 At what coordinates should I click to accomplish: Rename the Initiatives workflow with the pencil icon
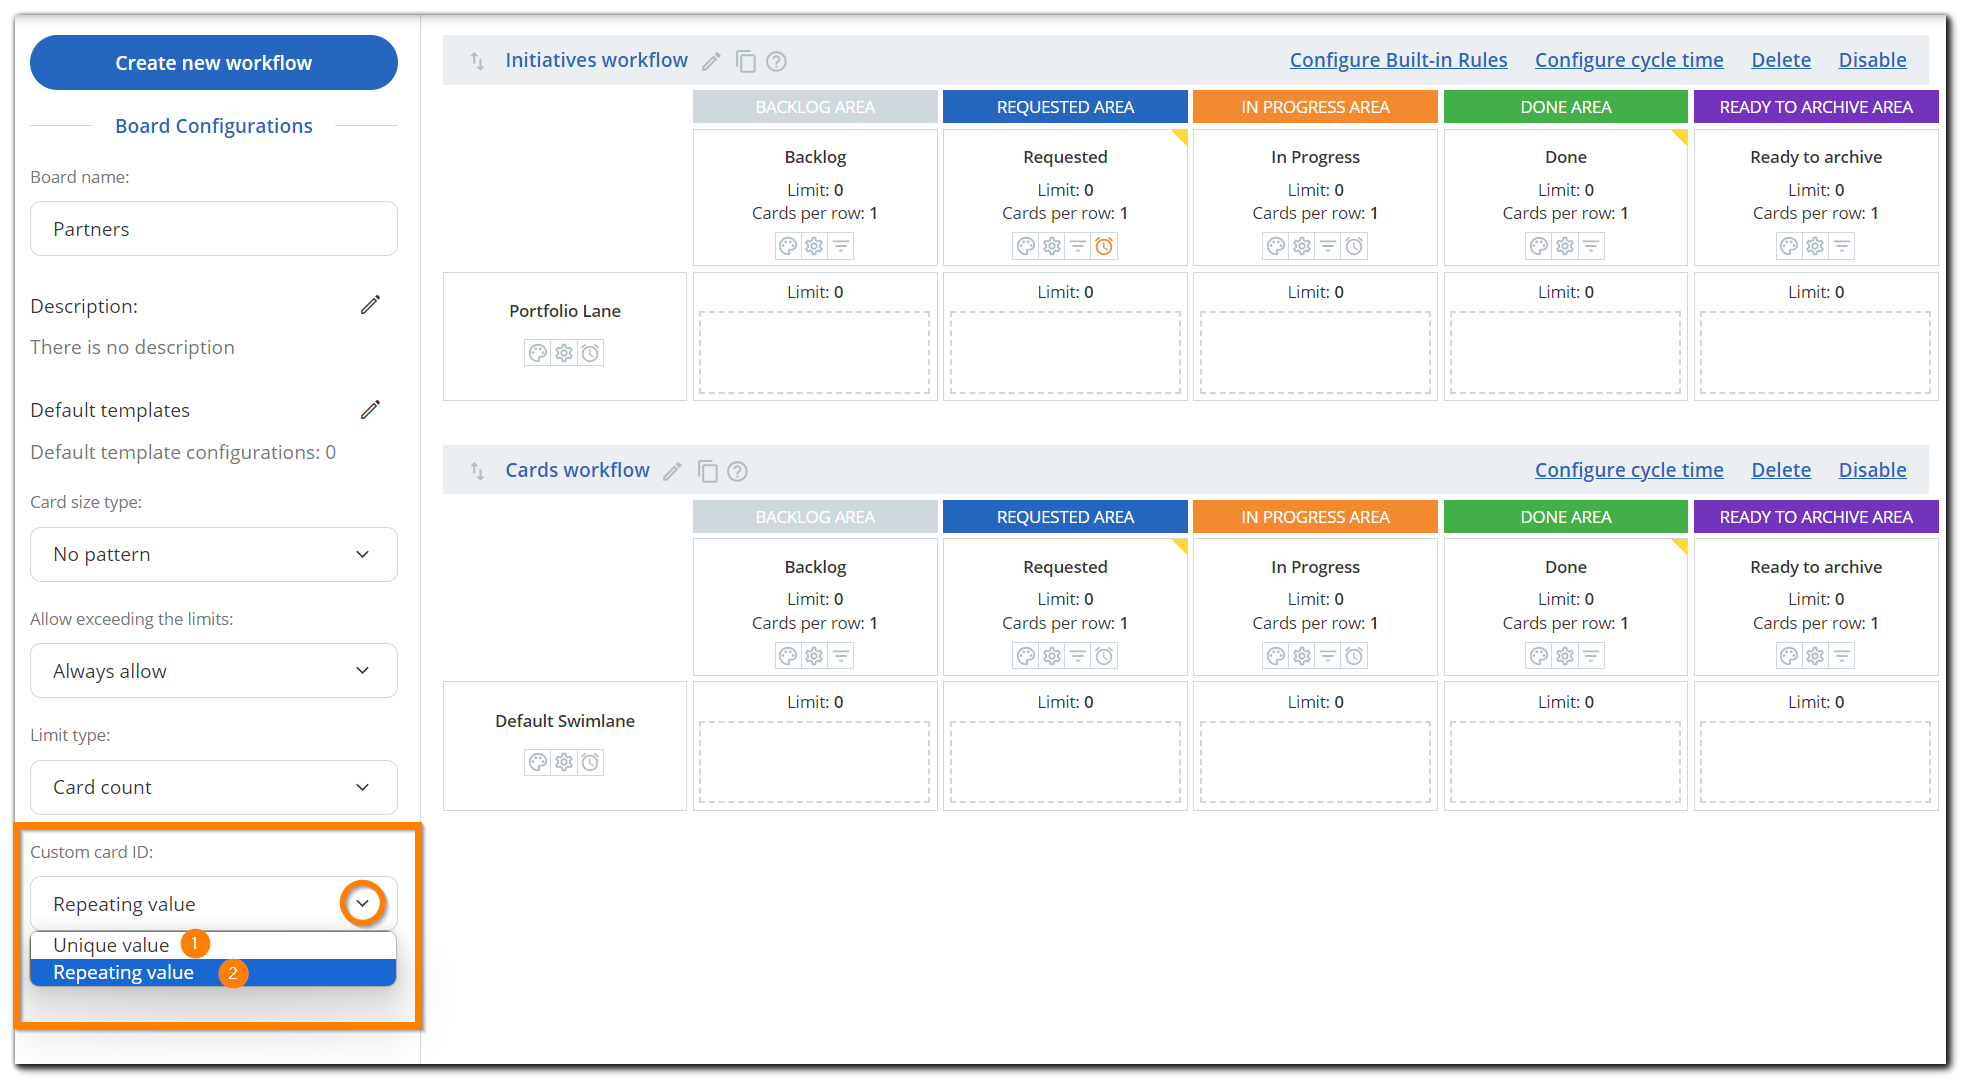pos(711,62)
